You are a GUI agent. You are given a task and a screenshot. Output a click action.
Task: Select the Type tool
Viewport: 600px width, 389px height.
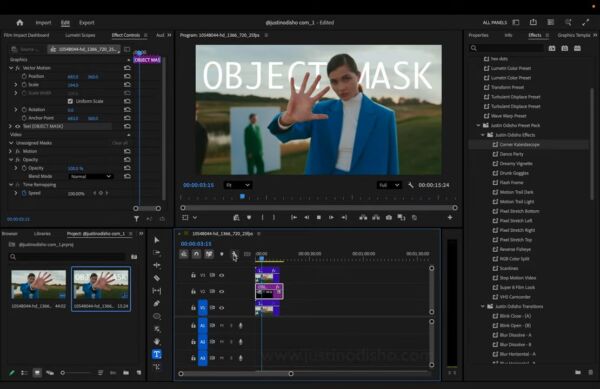[157, 354]
